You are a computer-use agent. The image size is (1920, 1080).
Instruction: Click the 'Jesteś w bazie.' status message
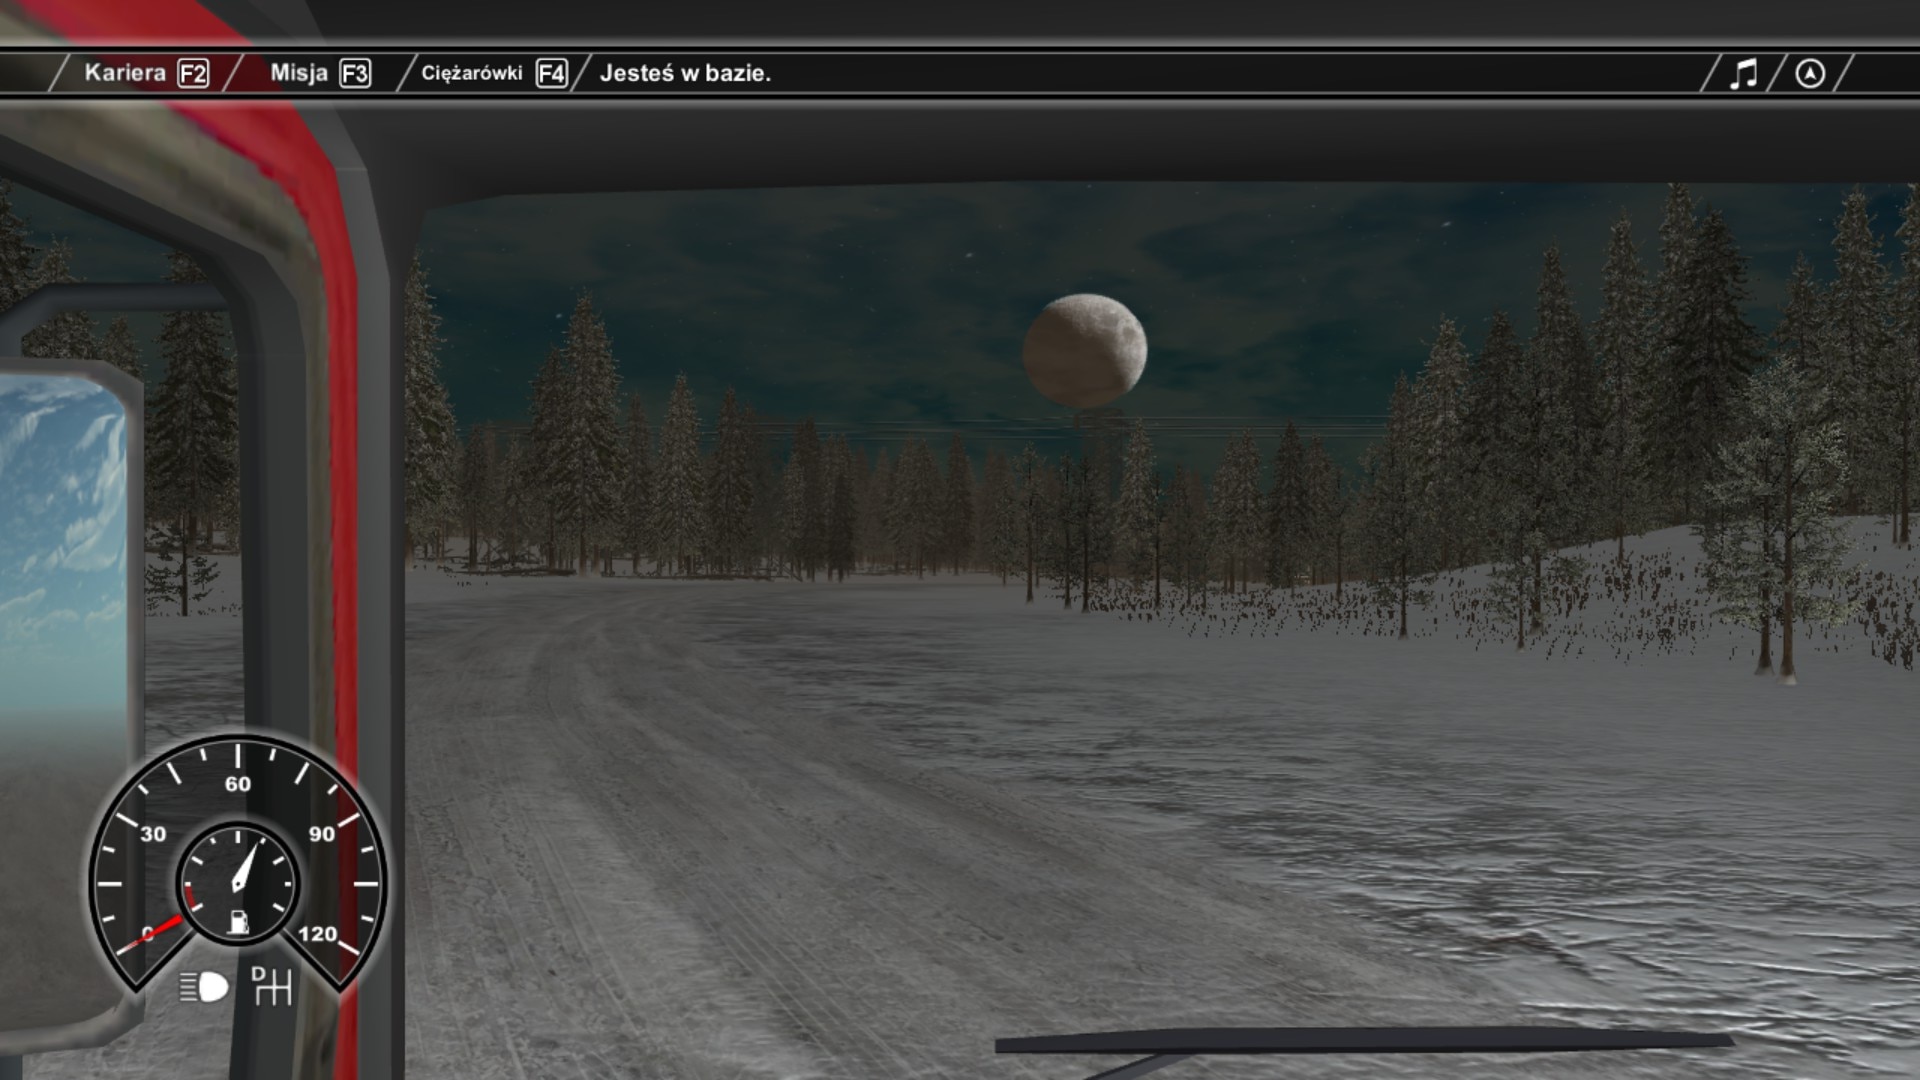[x=685, y=73]
